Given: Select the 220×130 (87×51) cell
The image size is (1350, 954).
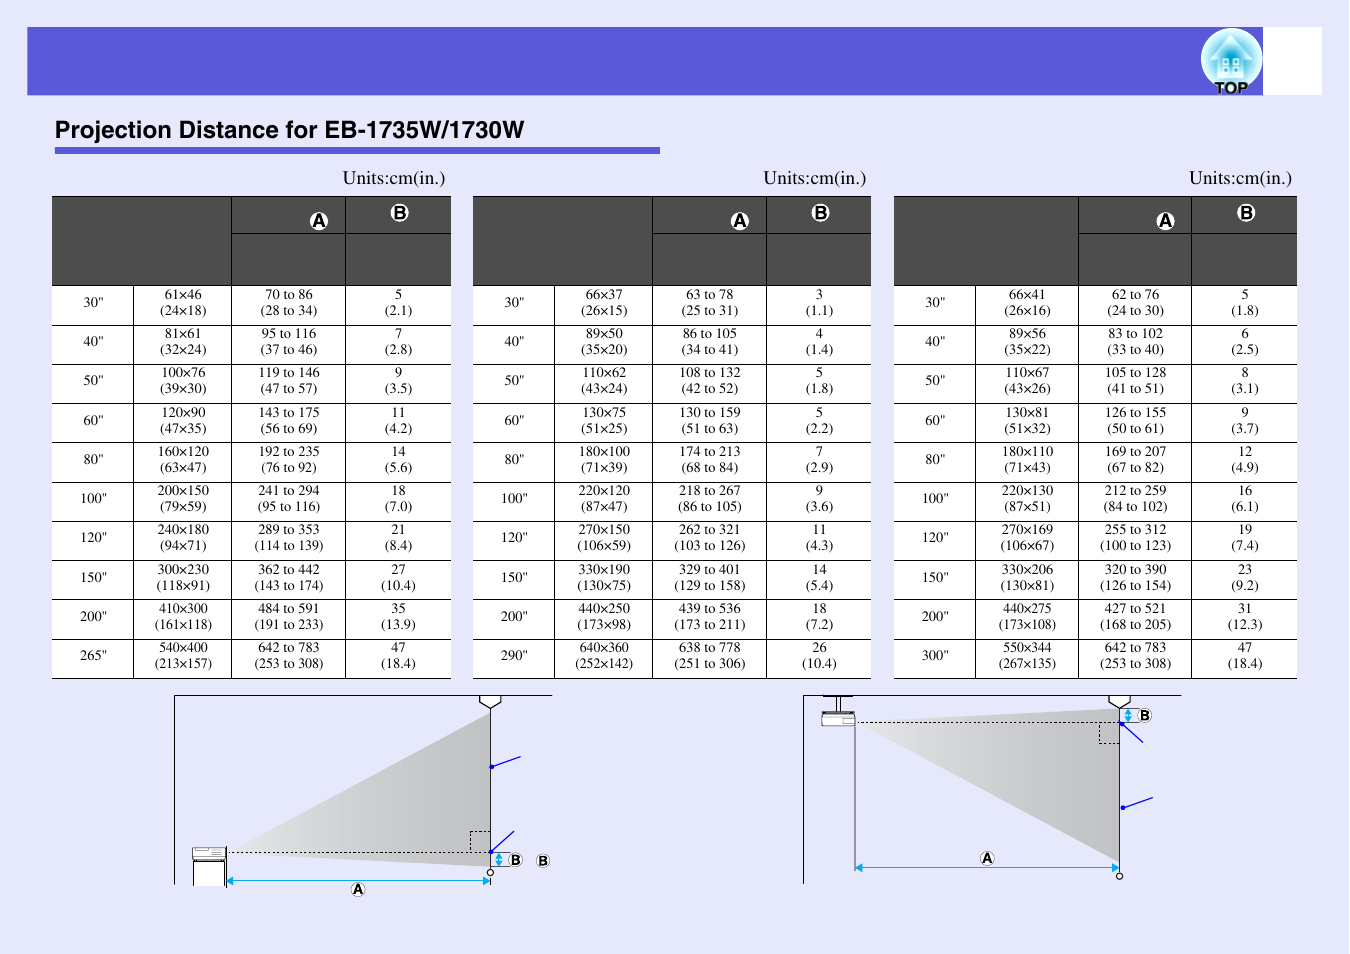Looking at the screenshot, I should (1027, 499).
